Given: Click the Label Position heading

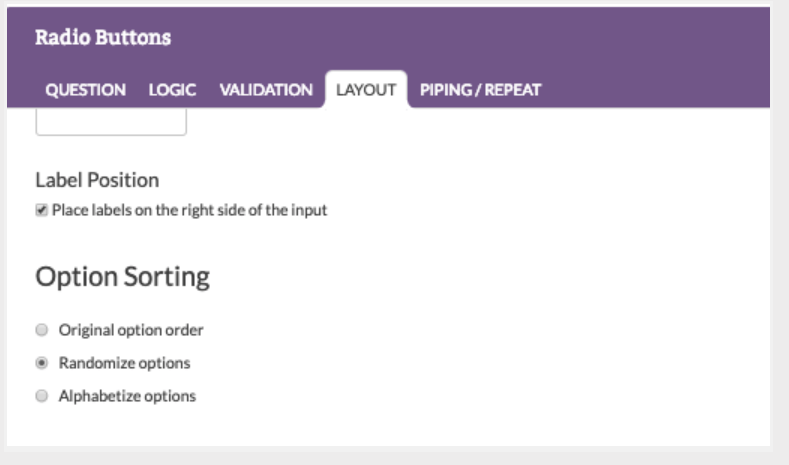Looking at the screenshot, I should coord(97,180).
